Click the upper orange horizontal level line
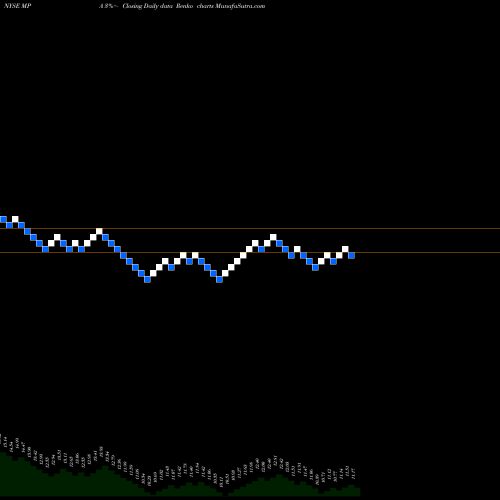Image resolution: width=500 pixels, height=500 pixels. (250, 229)
